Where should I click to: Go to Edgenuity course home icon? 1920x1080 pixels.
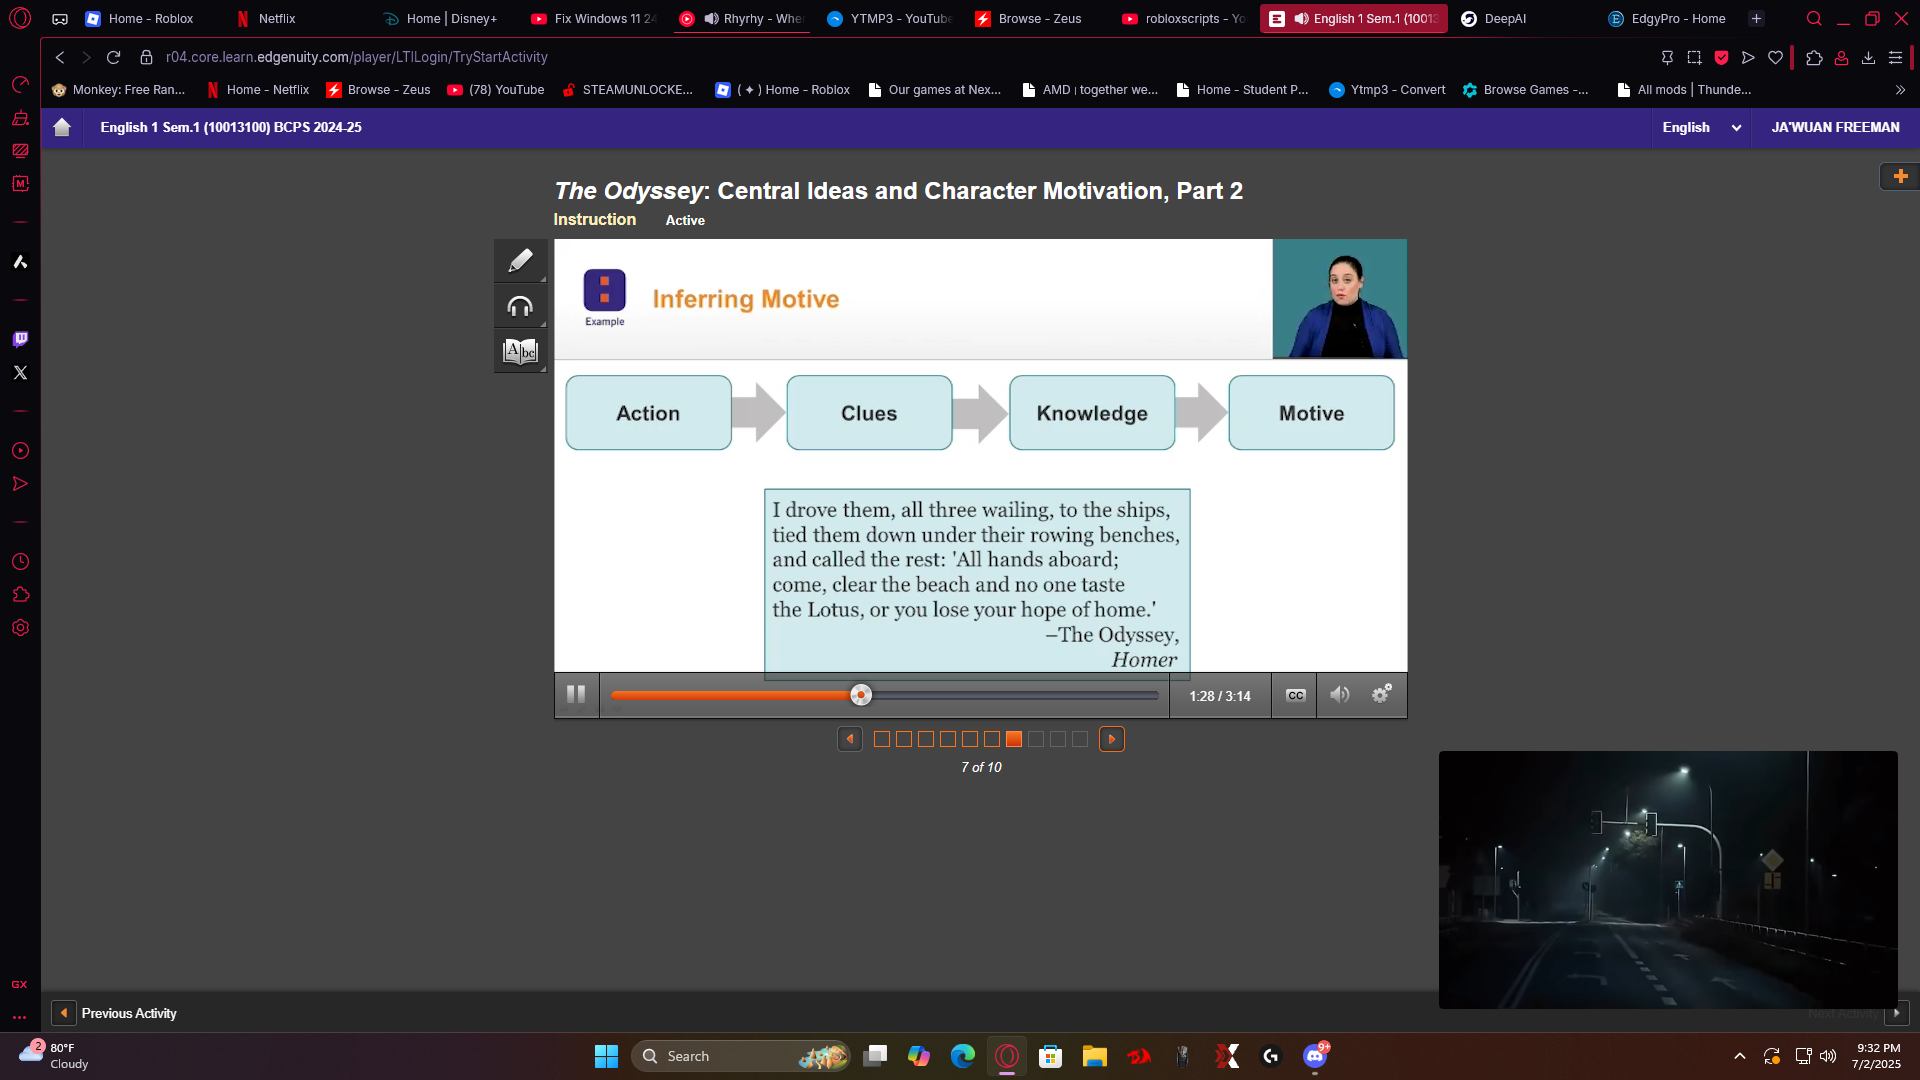pyautogui.click(x=62, y=127)
